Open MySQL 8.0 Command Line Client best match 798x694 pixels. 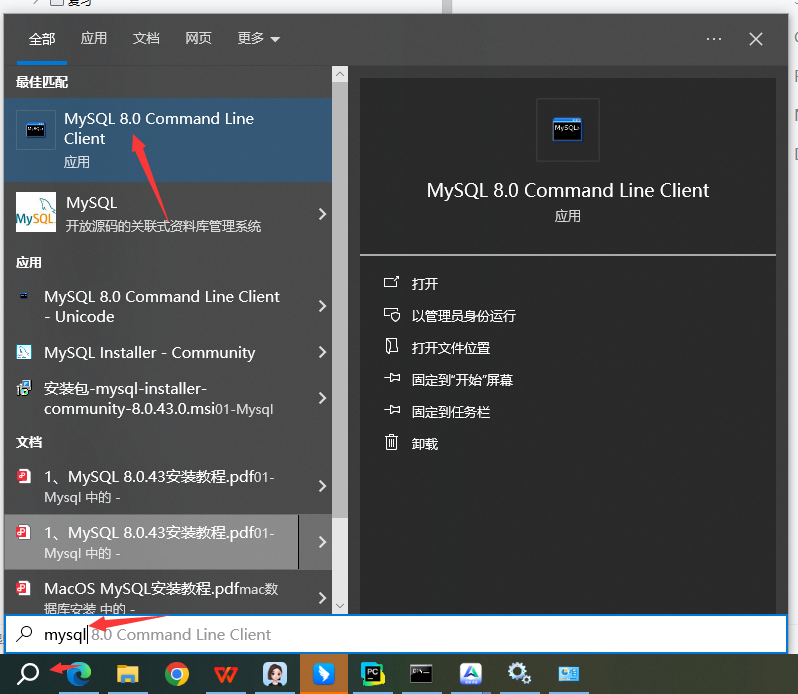[168, 140]
